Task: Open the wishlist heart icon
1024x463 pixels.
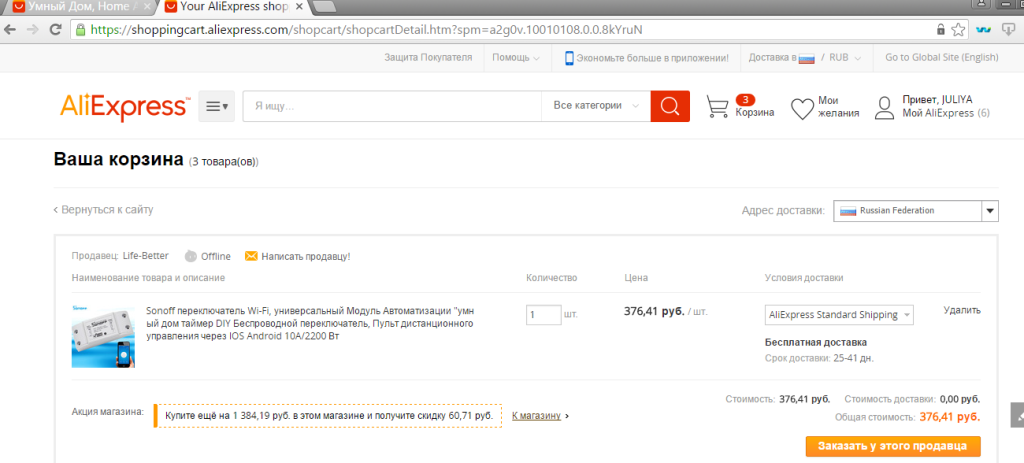Action: [x=802, y=108]
